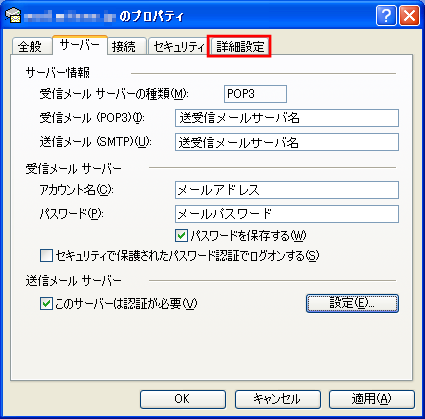This screenshot has width=425, height=419.
Task: Click the outgoing SMTP server field
Action: (x=287, y=142)
